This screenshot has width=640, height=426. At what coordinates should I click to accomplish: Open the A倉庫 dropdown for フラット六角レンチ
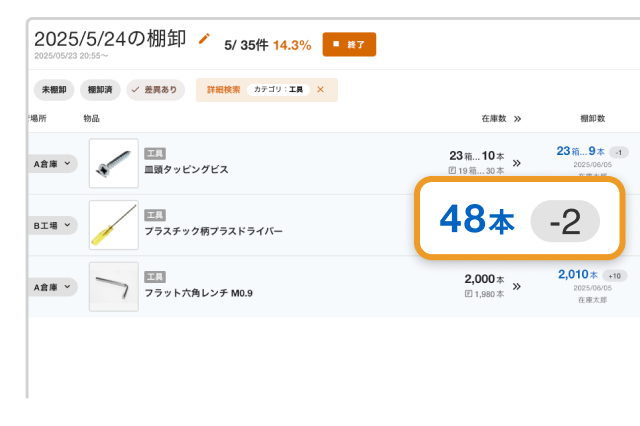pos(53,287)
